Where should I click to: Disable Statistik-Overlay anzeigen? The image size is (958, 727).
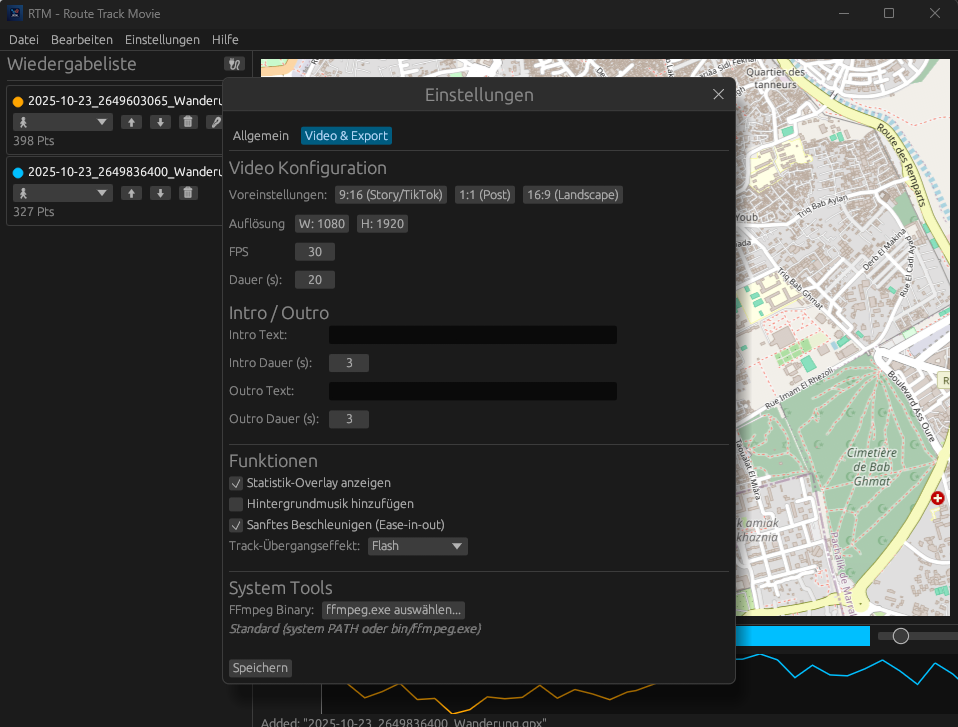[236, 483]
